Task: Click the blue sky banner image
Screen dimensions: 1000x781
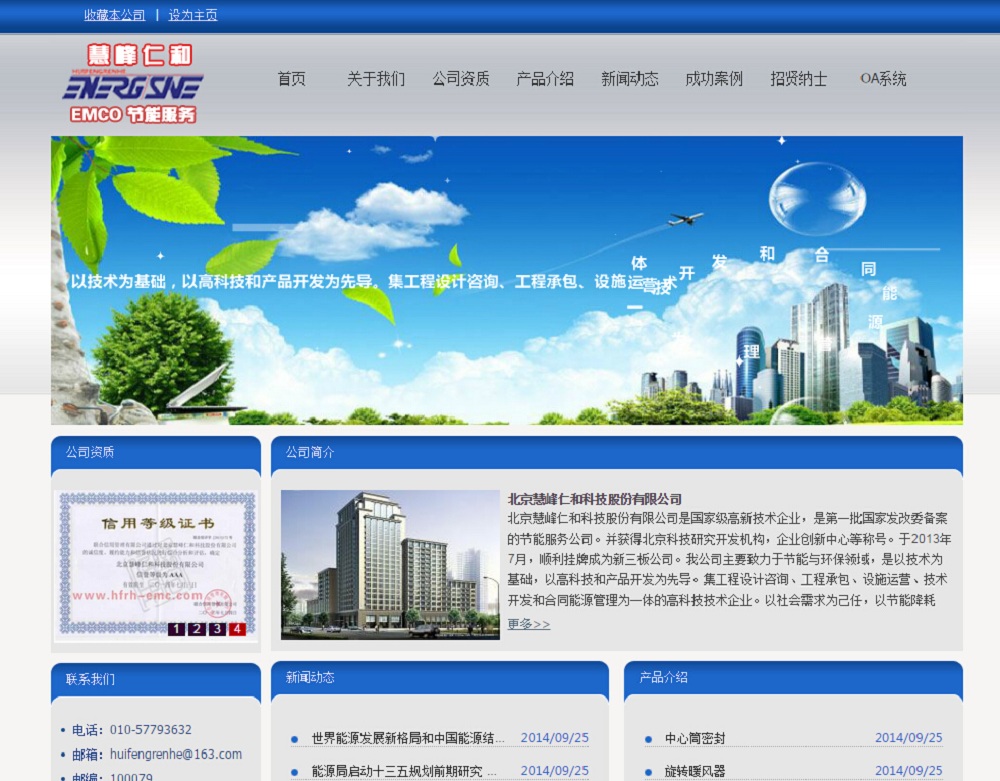Action: [x=507, y=281]
